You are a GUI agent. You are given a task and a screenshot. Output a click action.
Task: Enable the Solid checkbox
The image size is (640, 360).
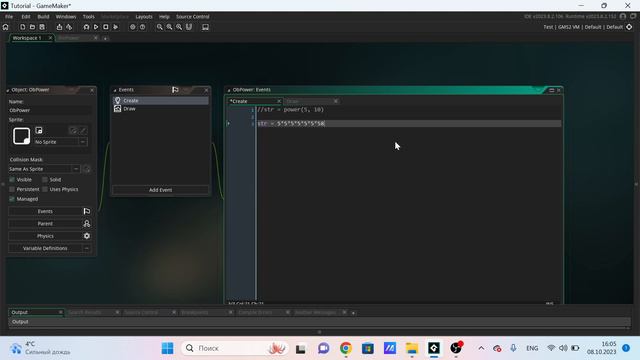click(x=45, y=180)
